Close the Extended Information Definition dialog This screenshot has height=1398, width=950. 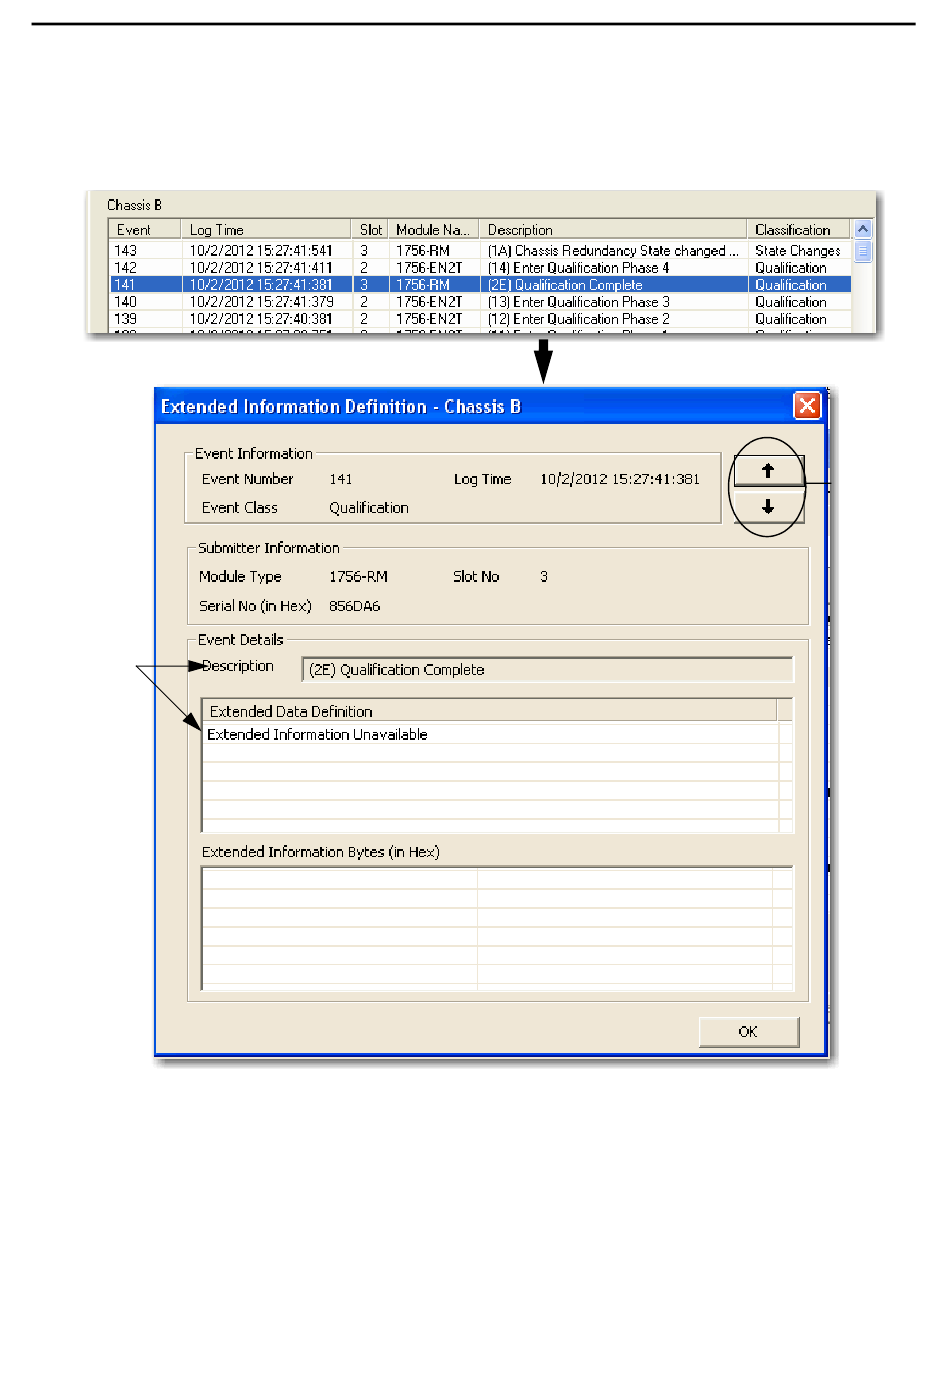pyautogui.click(x=807, y=405)
